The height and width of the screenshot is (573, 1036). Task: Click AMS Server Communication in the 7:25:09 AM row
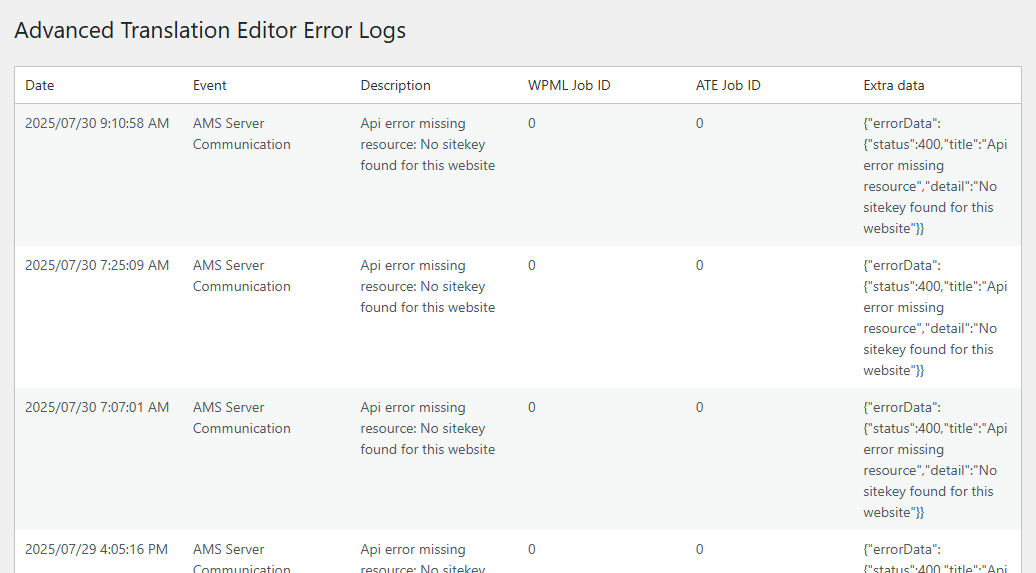[242, 276]
